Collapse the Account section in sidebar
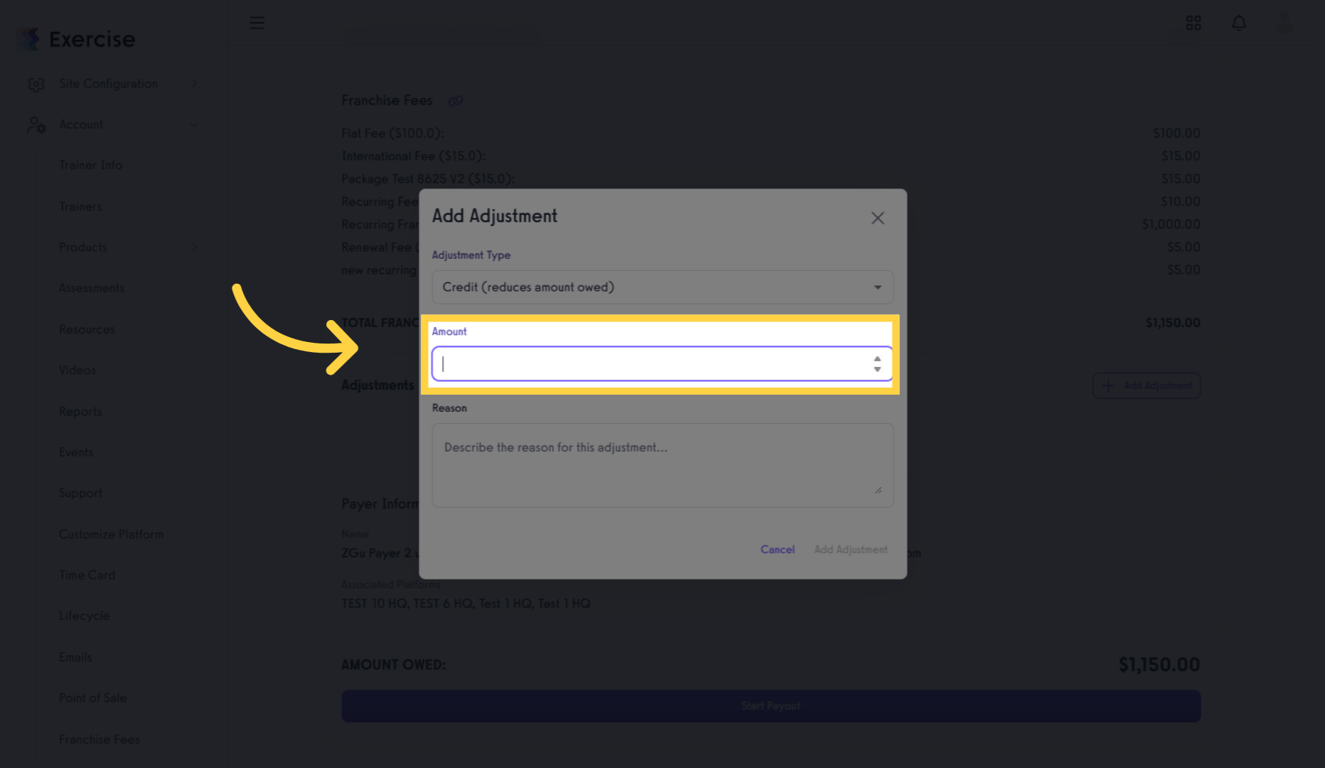Screen dimensions: 1325x768 coord(194,124)
